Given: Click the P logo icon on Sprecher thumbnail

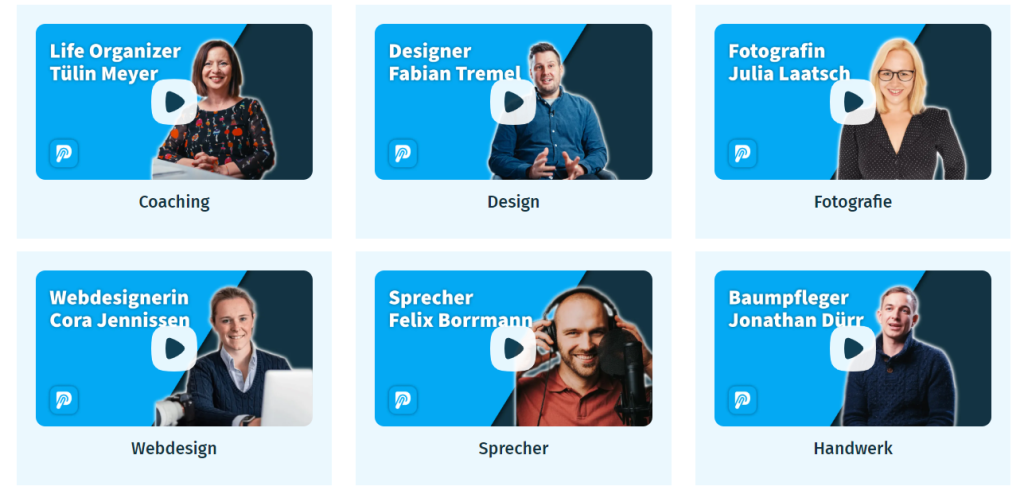Looking at the screenshot, I should click(x=403, y=400).
